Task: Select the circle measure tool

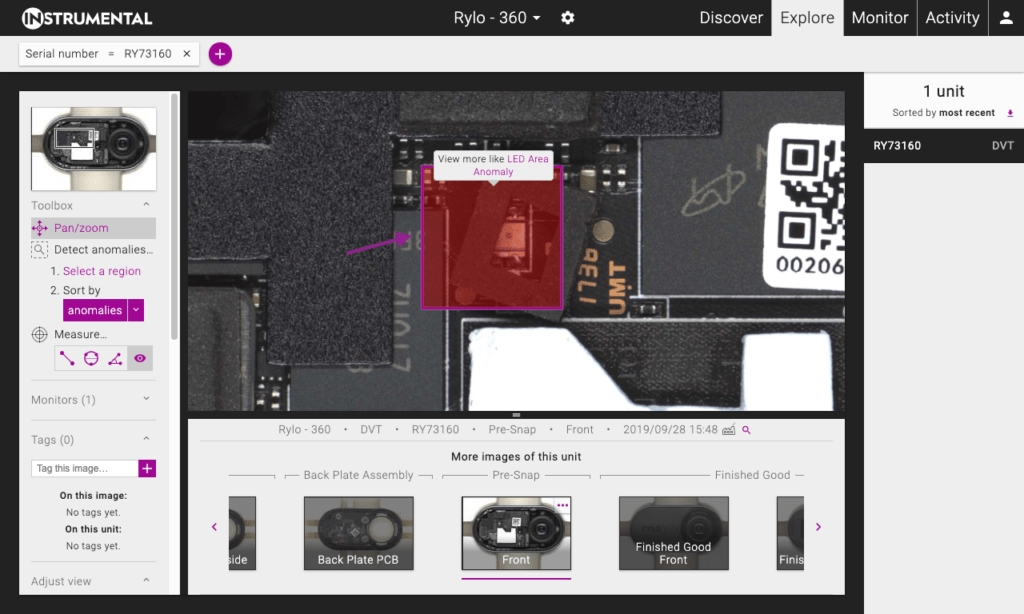Action: click(x=91, y=358)
